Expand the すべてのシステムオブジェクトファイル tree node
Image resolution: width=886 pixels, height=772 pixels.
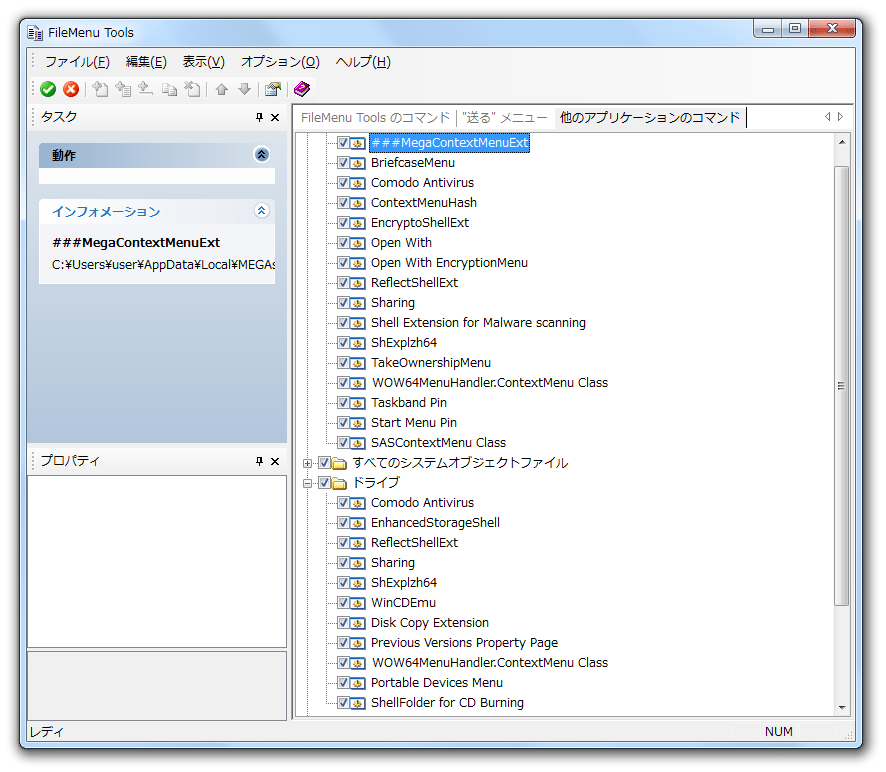point(307,463)
